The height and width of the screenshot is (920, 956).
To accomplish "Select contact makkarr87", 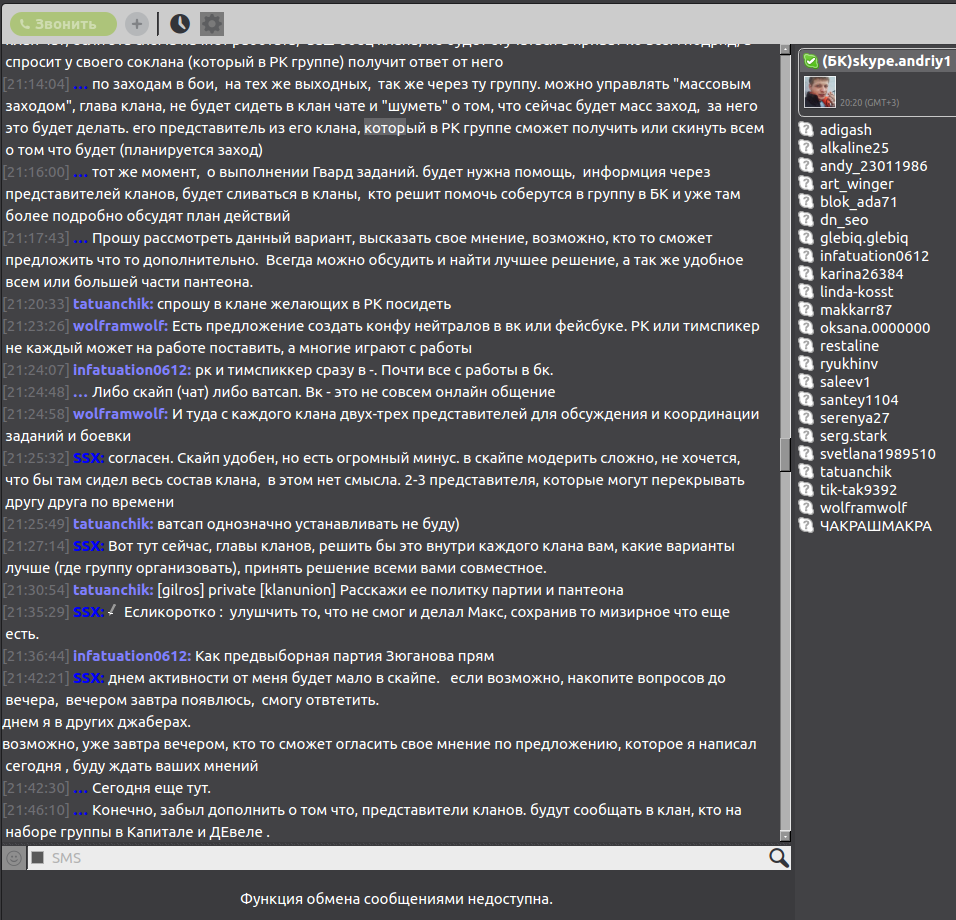I will (x=855, y=310).
